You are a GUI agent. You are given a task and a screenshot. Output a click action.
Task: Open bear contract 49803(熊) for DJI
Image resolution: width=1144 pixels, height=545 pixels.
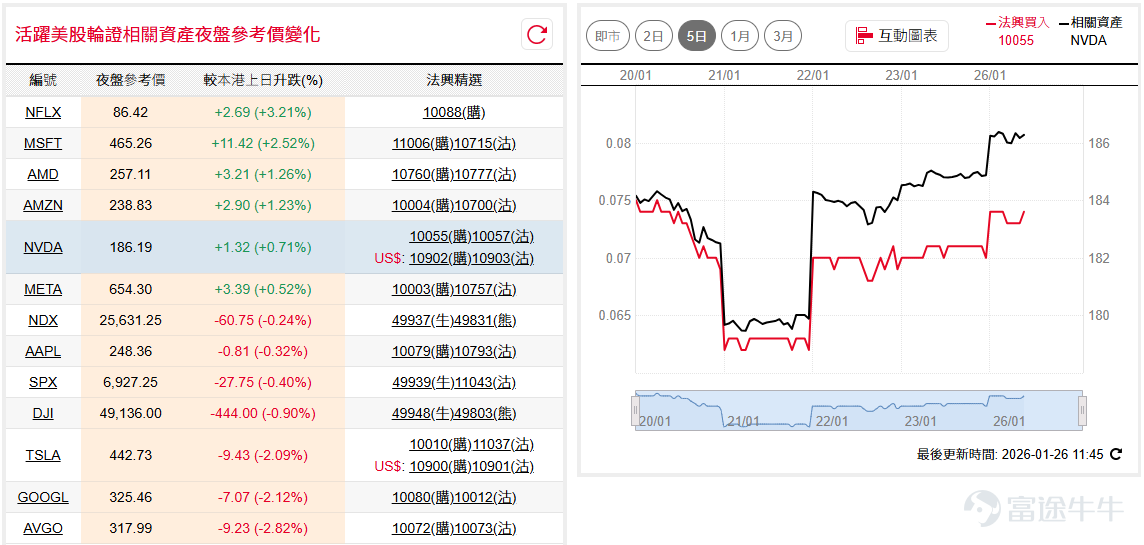pos(484,414)
